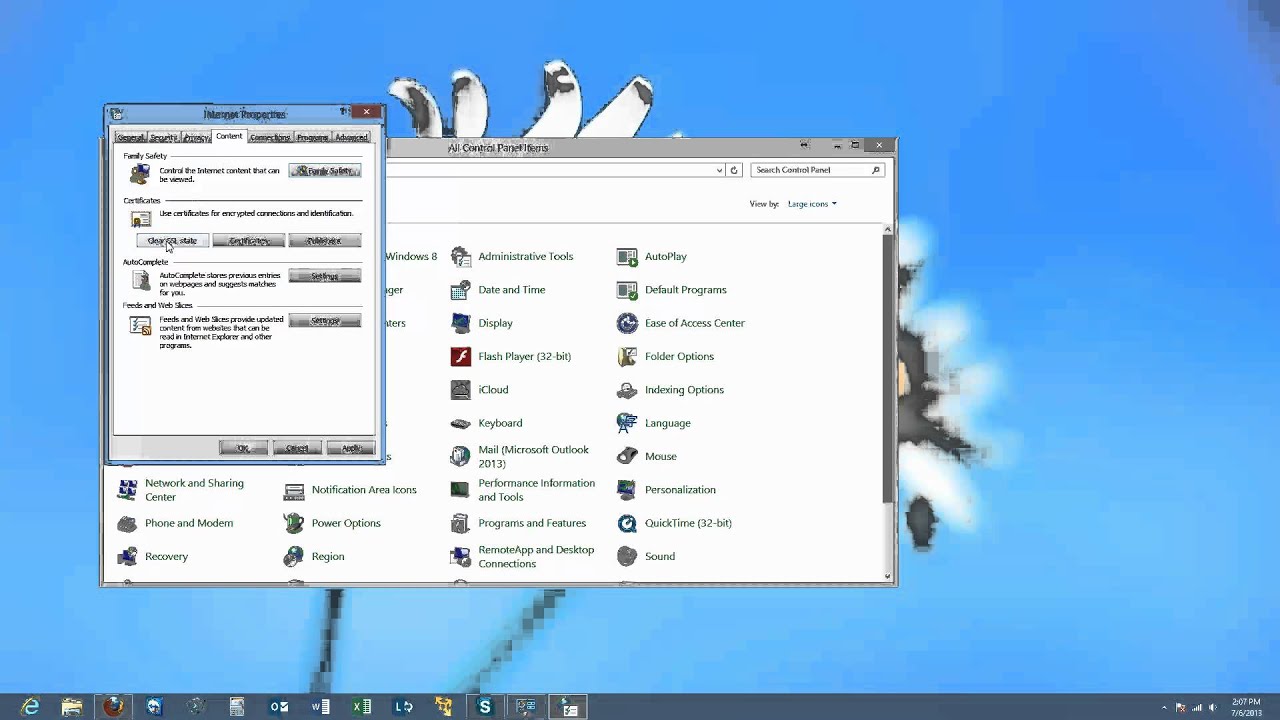The image size is (1280, 720).
Task: Open Outlook from the taskbar
Action: (x=279, y=706)
